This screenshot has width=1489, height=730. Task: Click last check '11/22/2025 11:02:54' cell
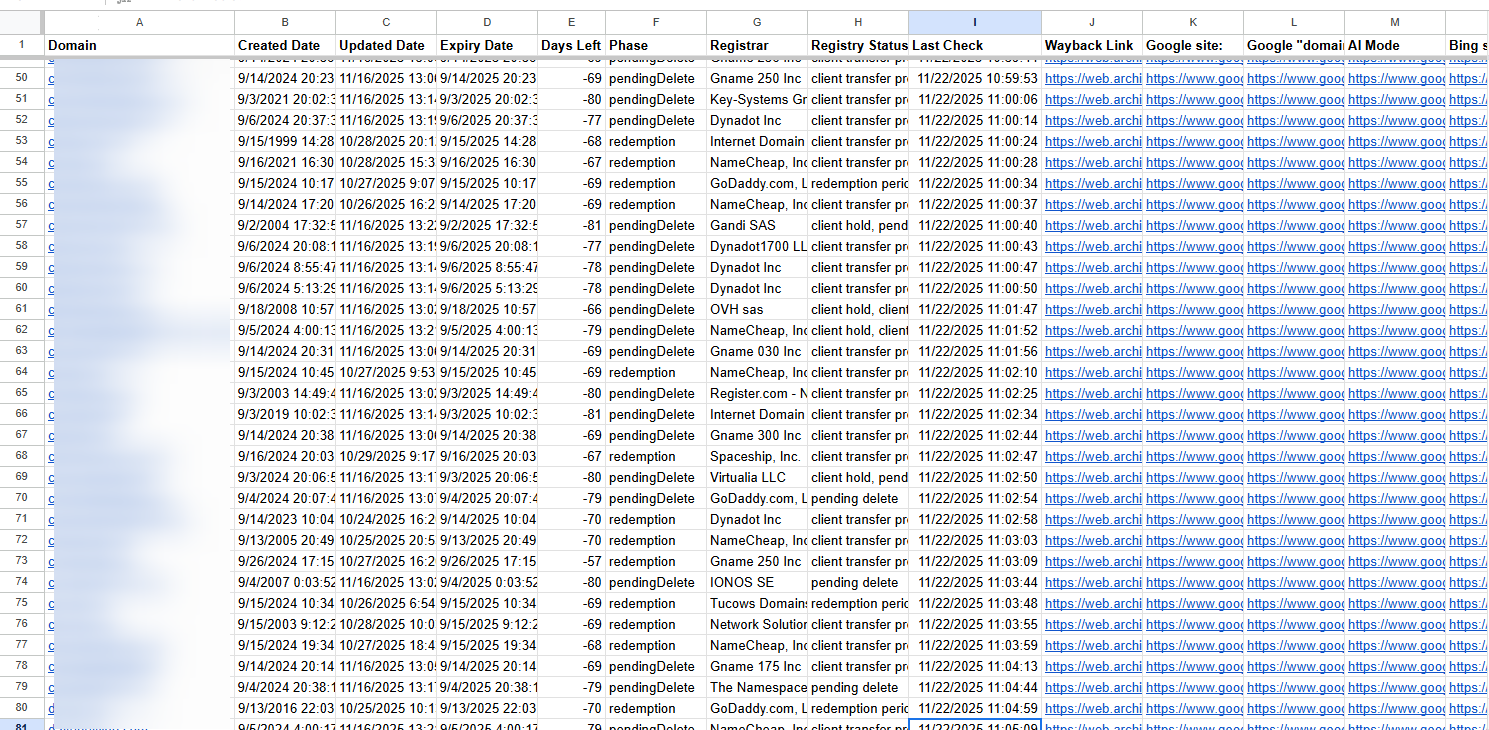pos(975,498)
